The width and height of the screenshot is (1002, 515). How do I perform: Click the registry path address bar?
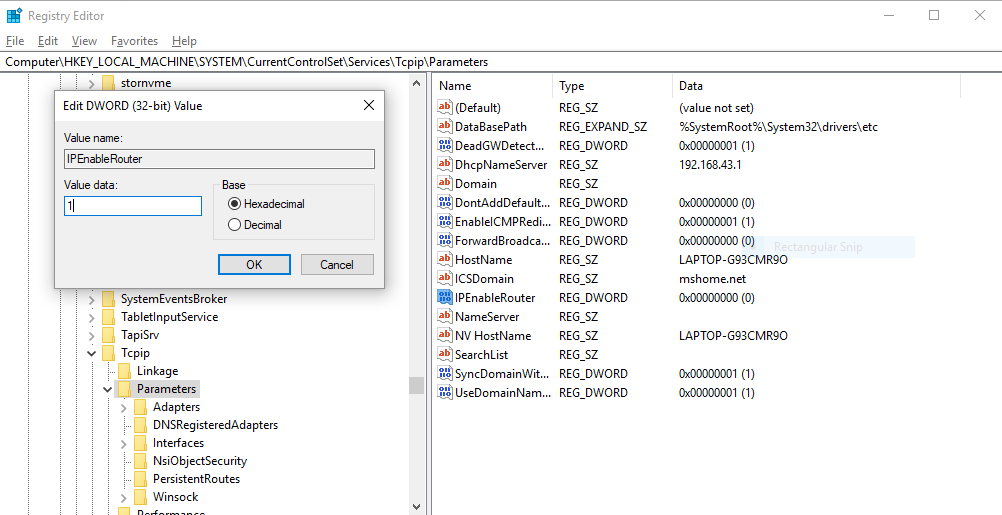point(501,62)
